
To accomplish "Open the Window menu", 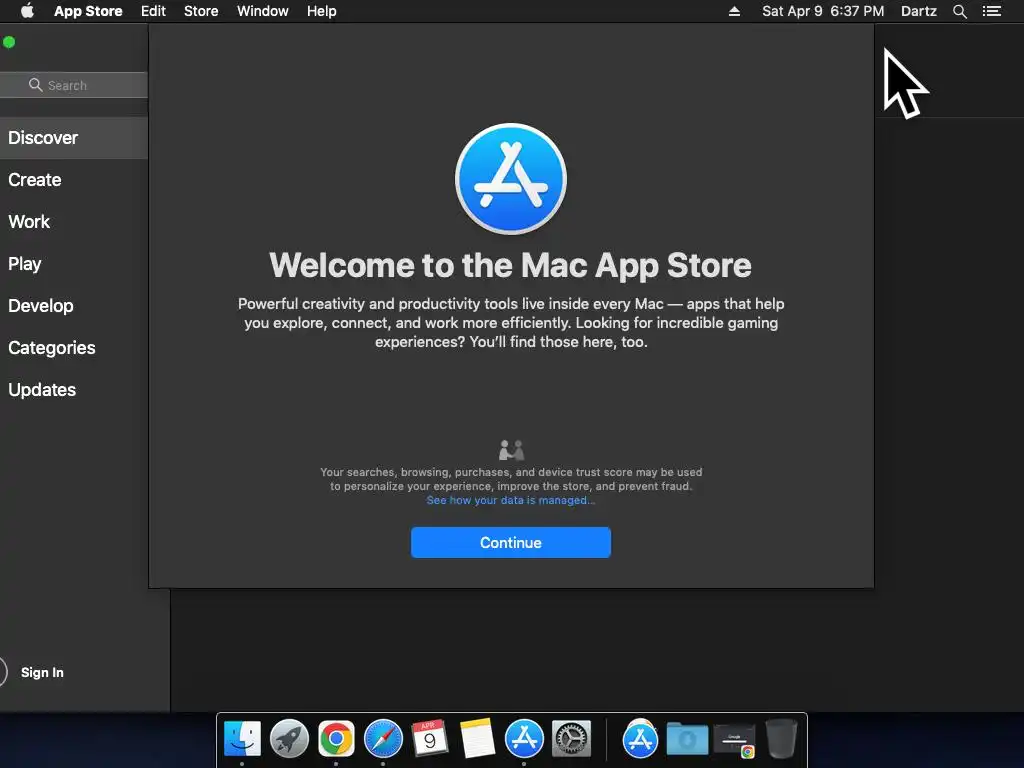I will [263, 11].
